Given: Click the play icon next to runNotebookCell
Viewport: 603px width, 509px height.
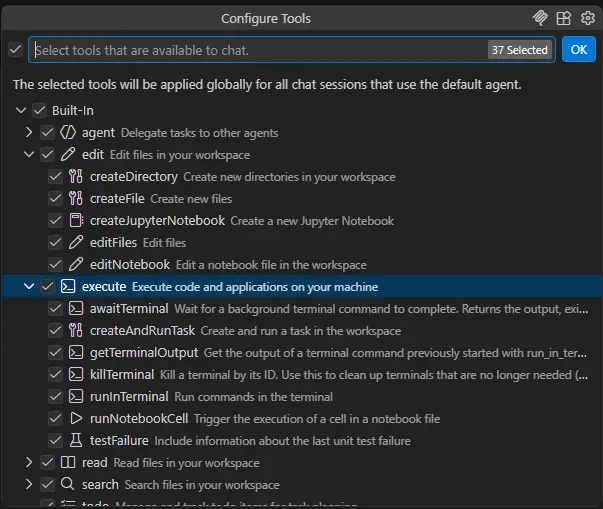Looking at the screenshot, I should coord(76,419).
